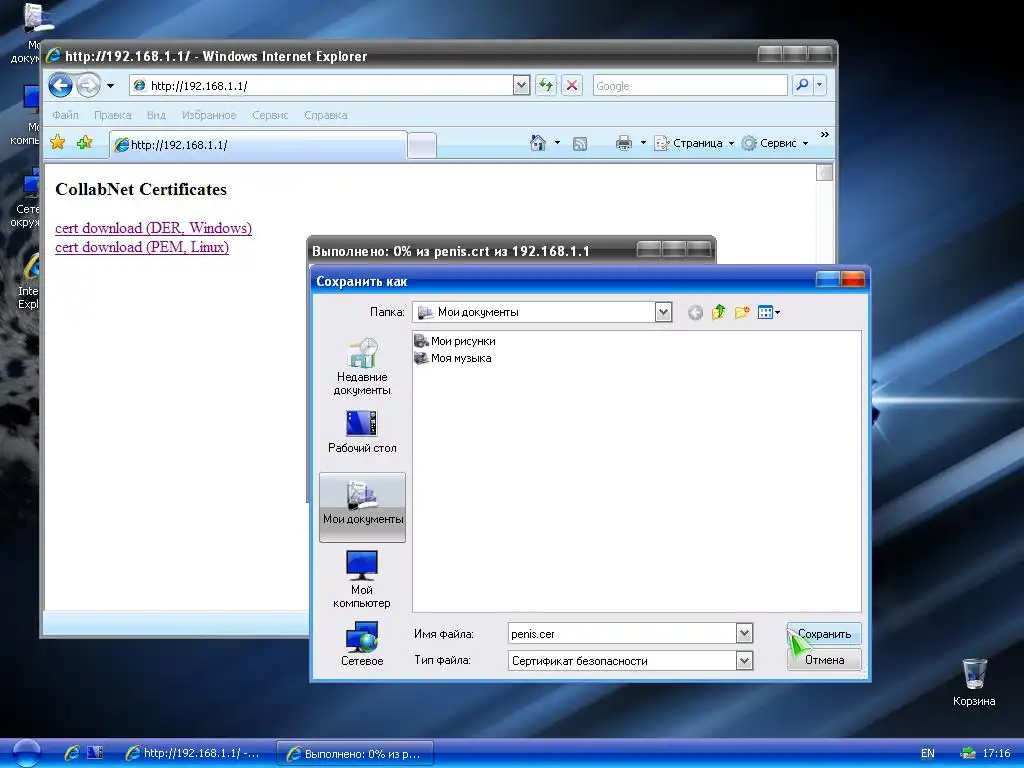This screenshot has height=768, width=1024.
Task: Open the Избранное menu
Action: tap(209, 115)
